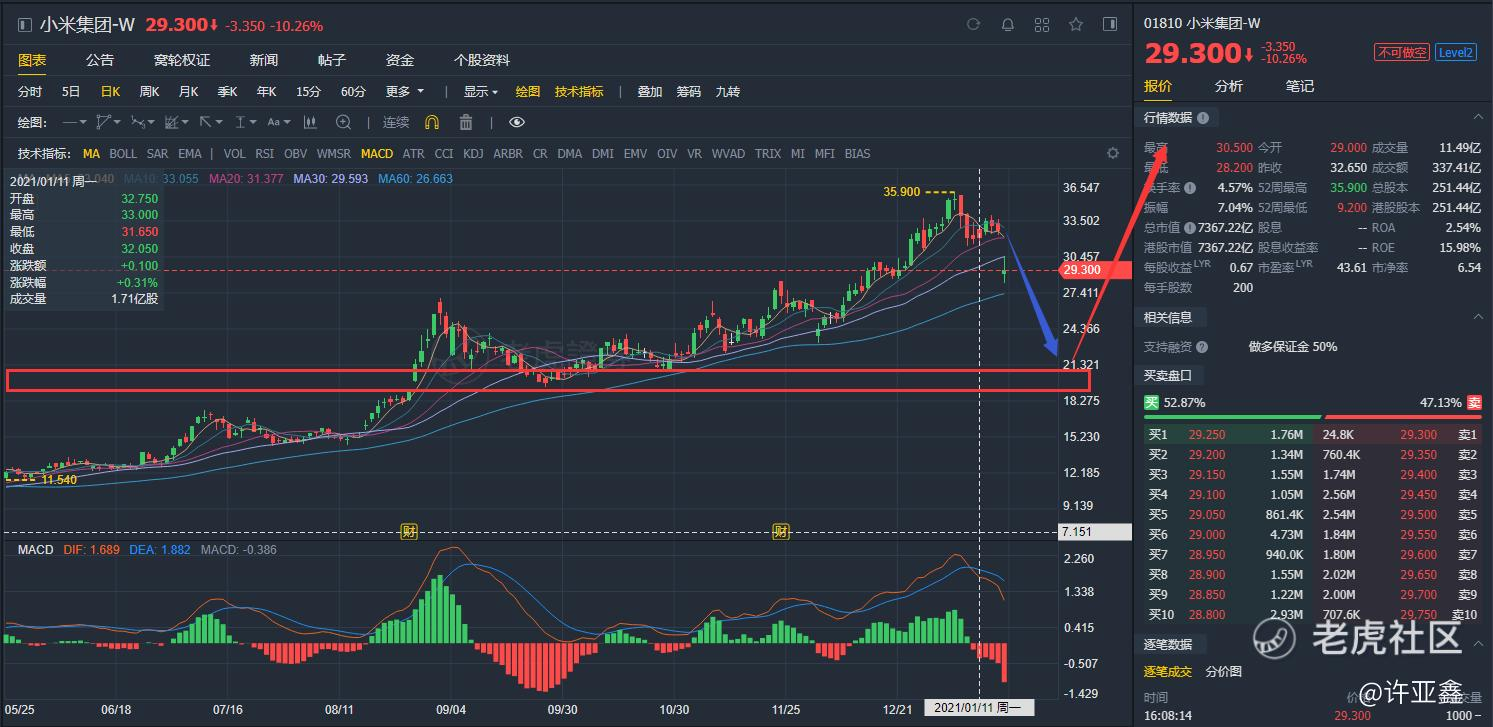The width and height of the screenshot is (1493, 727).
Task: Collapse the 逐笔数据 section
Action: tap(1480, 645)
